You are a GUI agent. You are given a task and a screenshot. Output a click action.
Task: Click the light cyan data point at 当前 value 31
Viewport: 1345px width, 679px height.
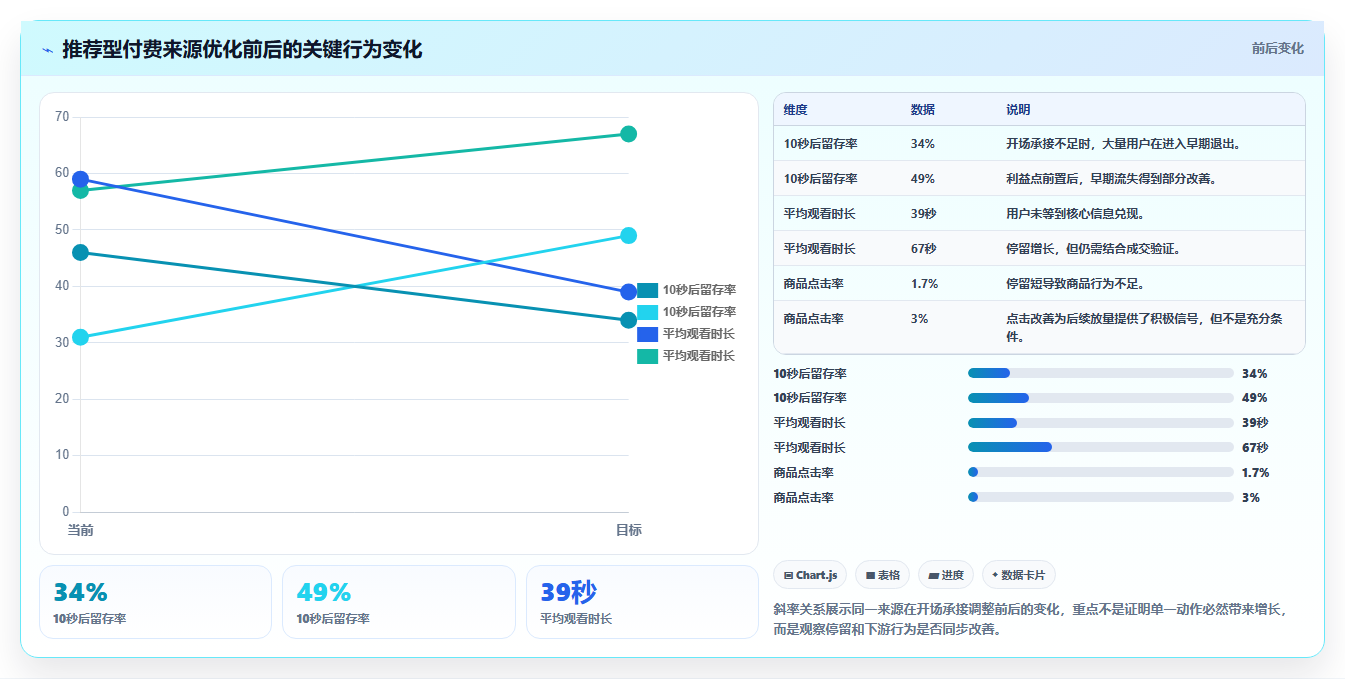pyautogui.click(x=81, y=337)
